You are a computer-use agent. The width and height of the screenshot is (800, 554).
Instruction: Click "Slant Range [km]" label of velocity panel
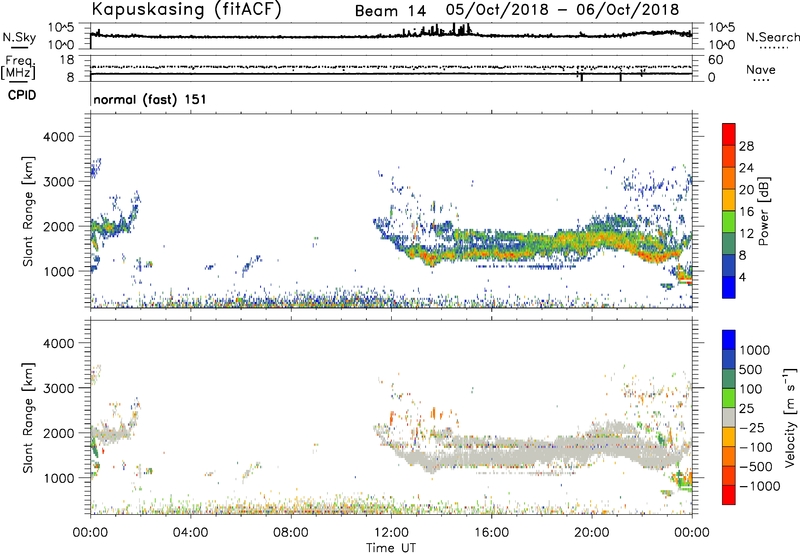click(x=28, y=417)
